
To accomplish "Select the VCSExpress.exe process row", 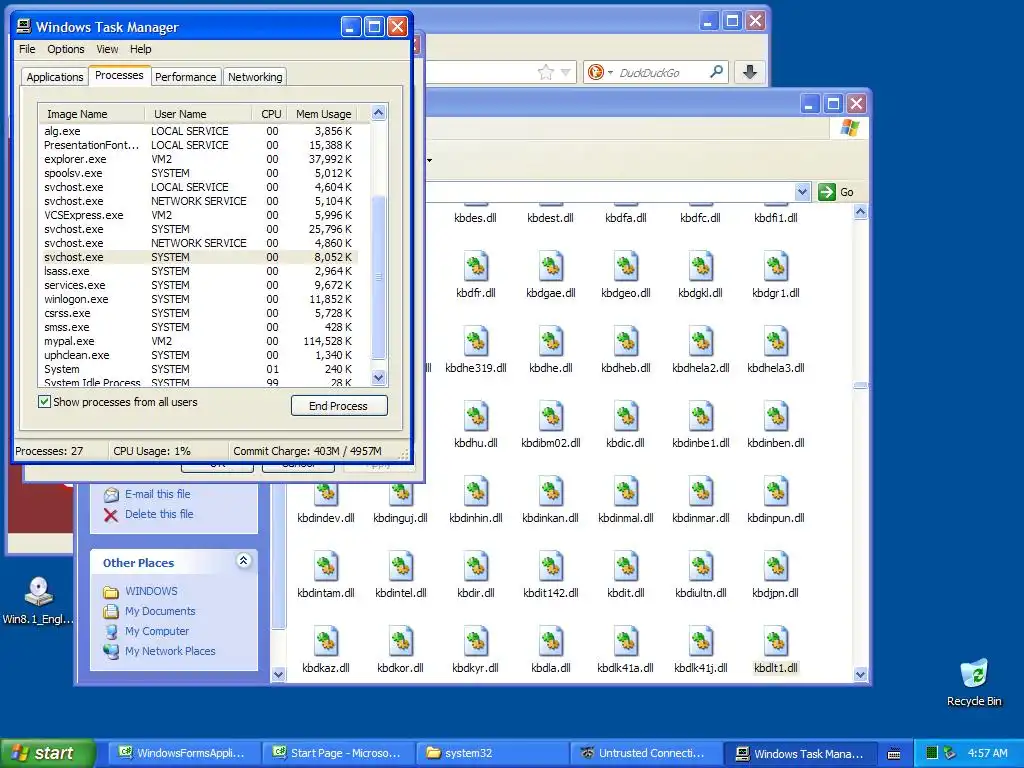I will (x=198, y=215).
